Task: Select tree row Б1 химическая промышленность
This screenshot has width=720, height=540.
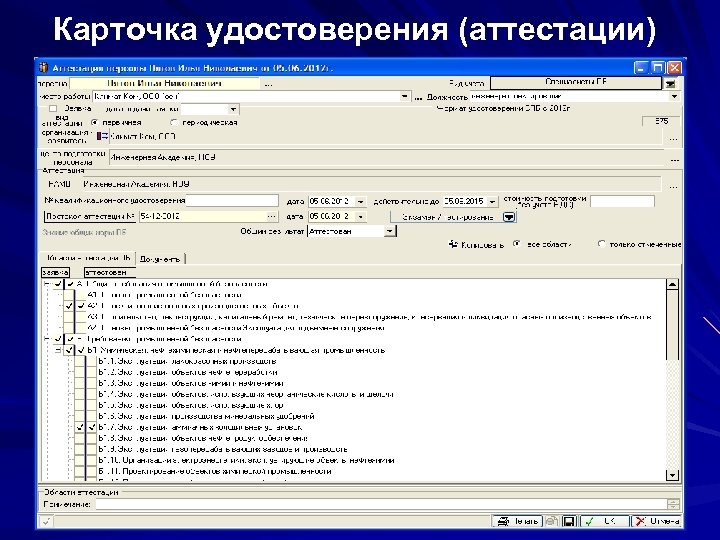Action: (x=236, y=350)
